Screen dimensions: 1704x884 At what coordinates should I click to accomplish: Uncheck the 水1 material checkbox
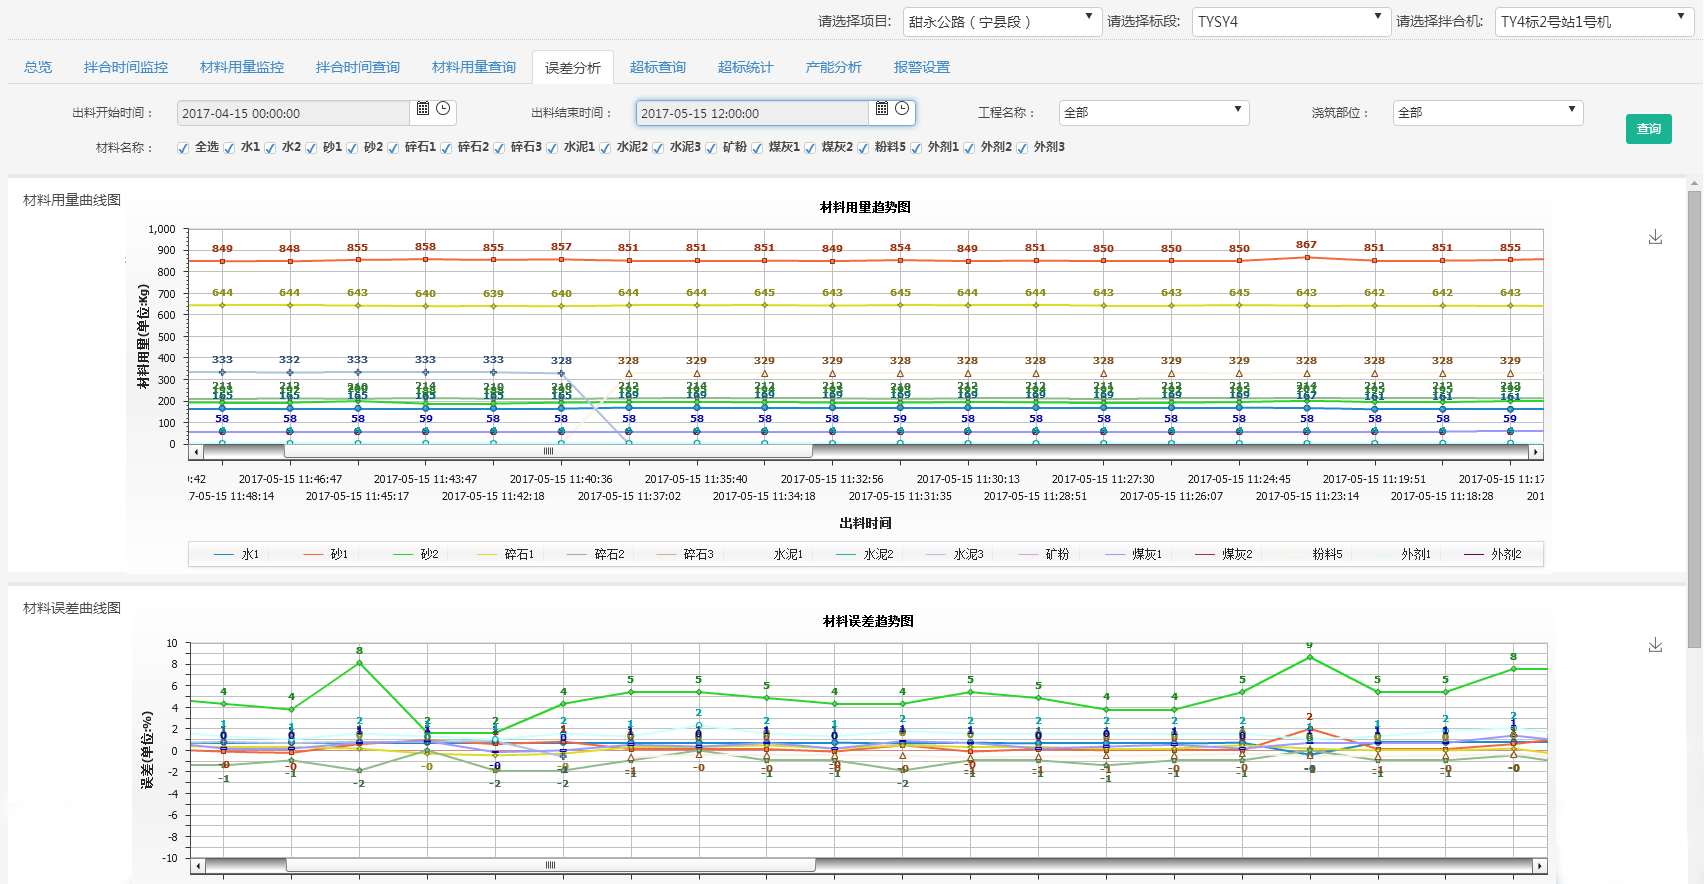[229, 148]
